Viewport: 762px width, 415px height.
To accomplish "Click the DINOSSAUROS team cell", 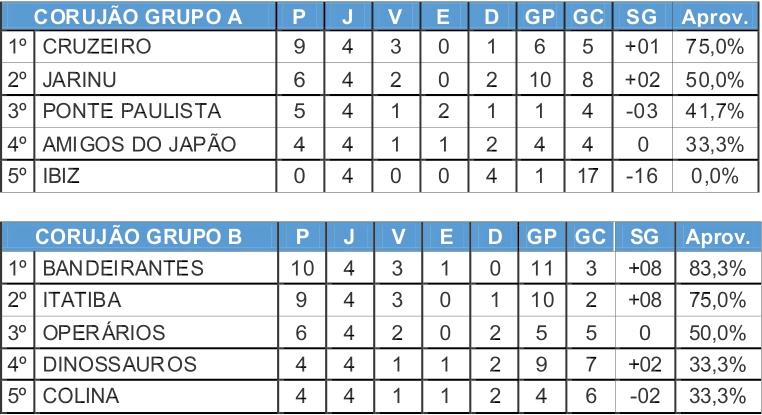I will click(156, 364).
